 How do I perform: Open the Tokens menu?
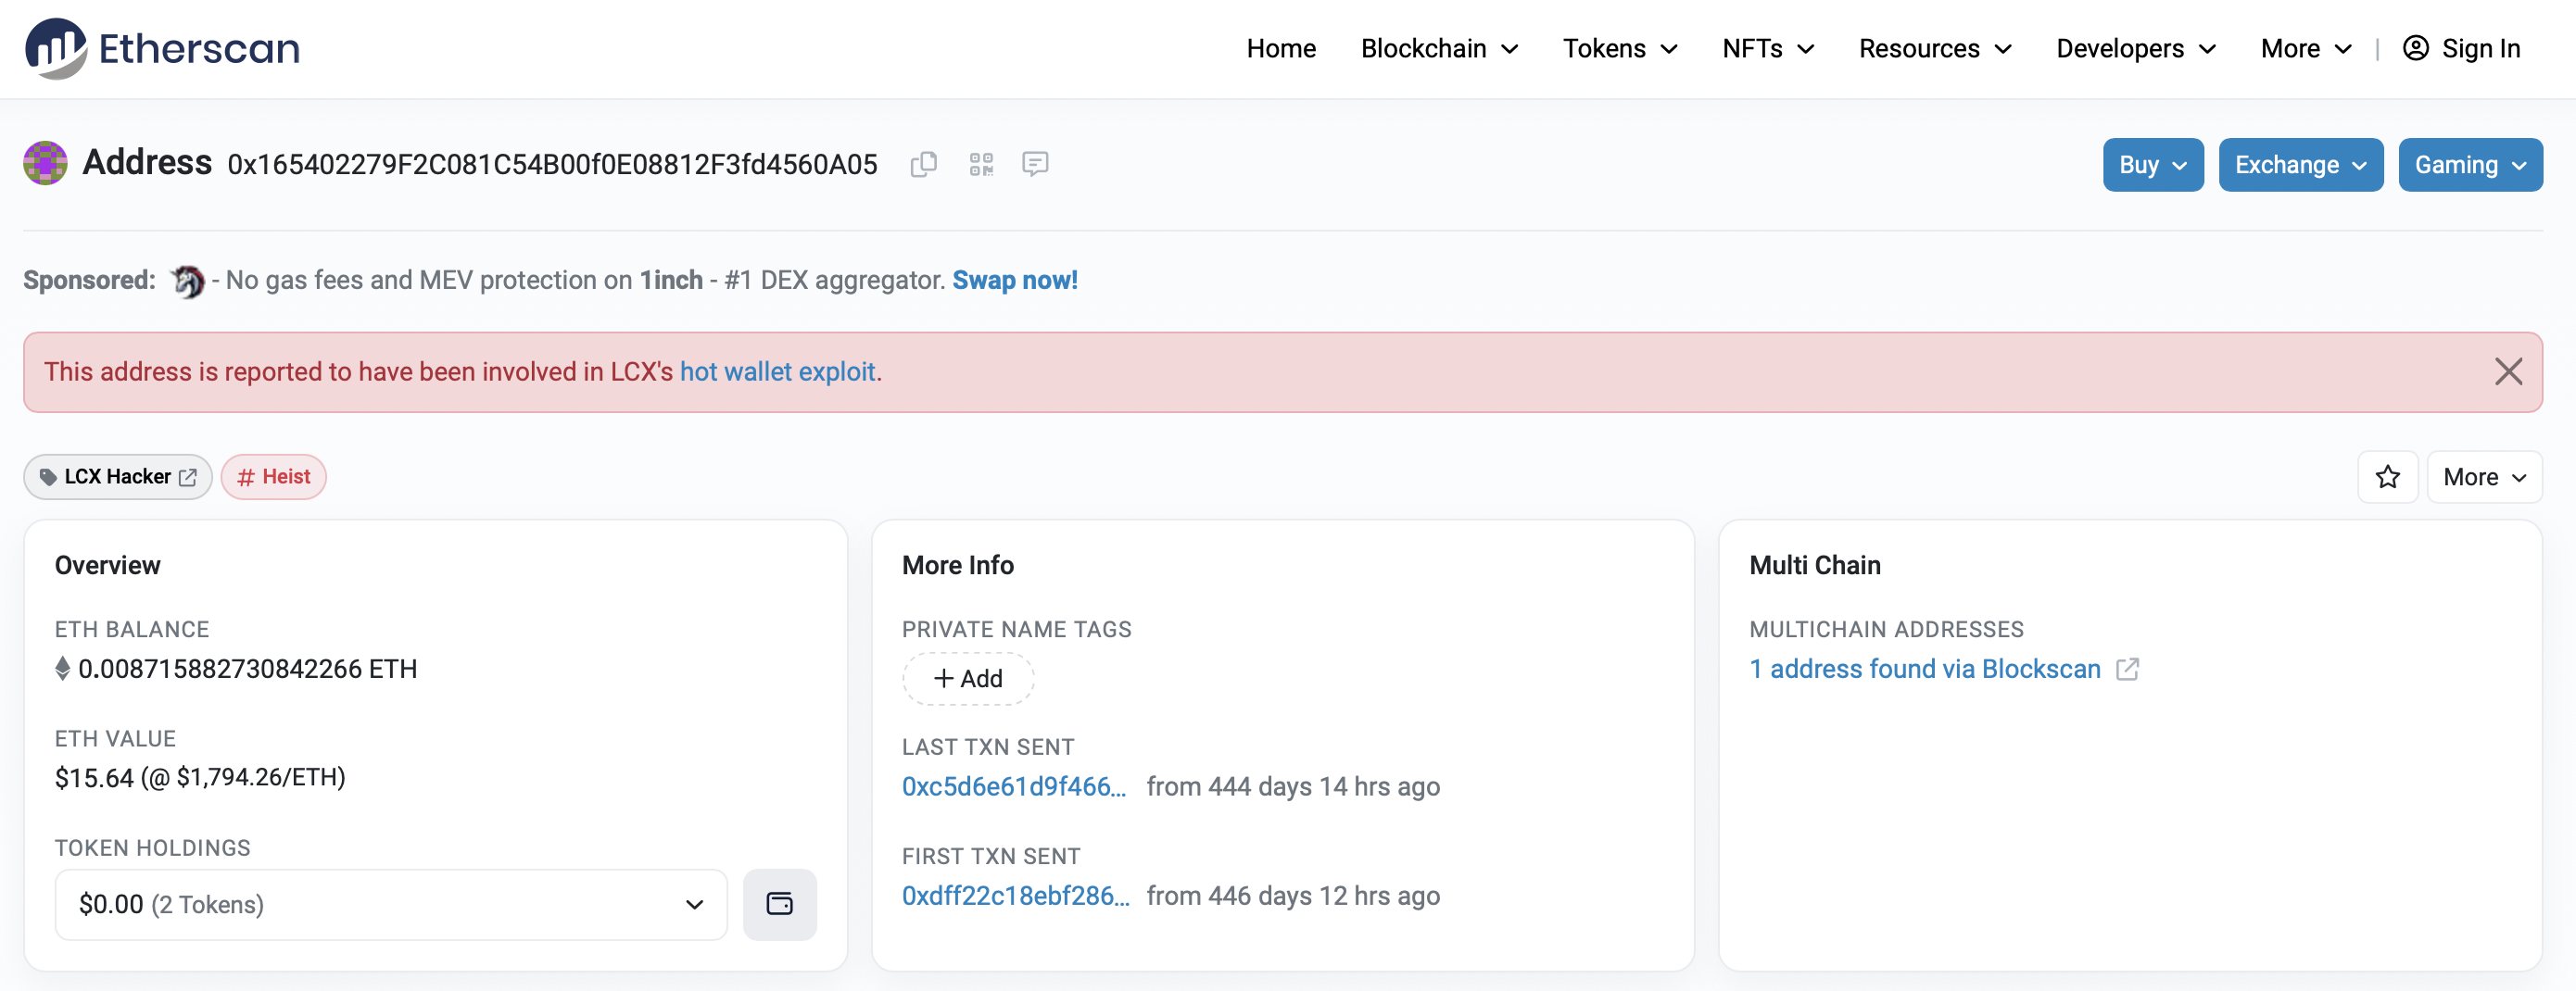[1620, 49]
